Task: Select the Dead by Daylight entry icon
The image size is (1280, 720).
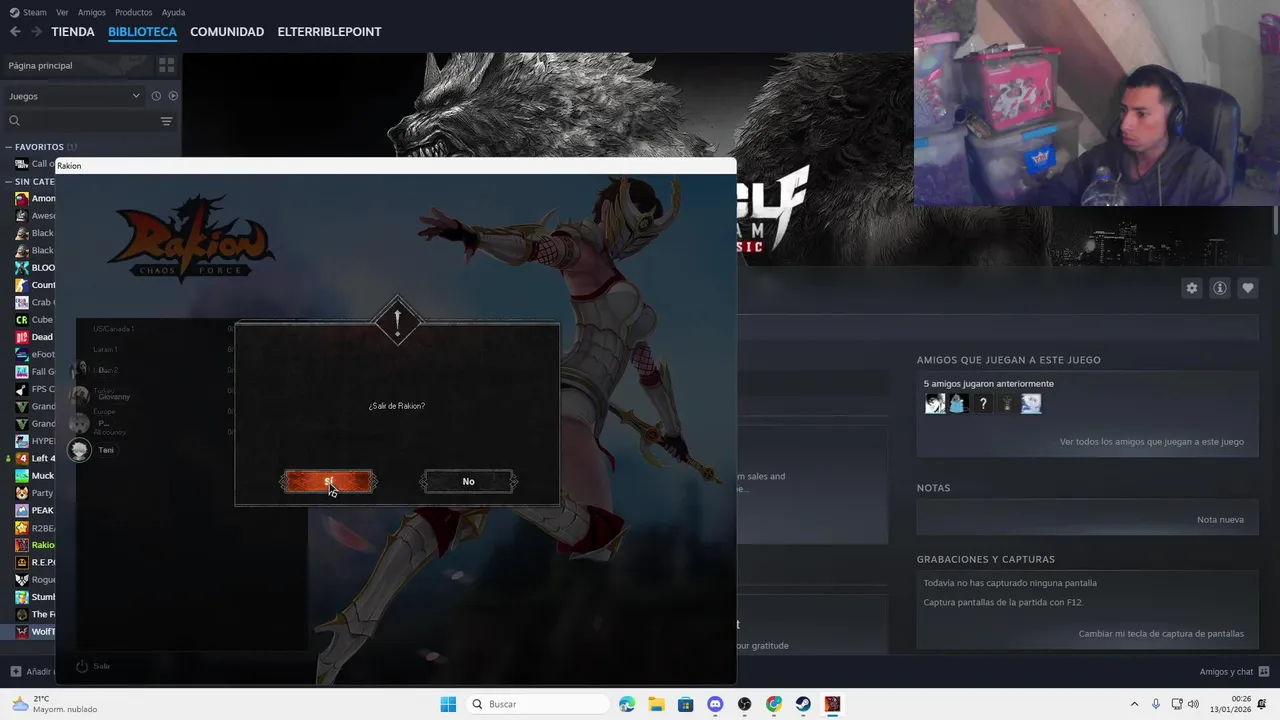Action: point(22,337)
